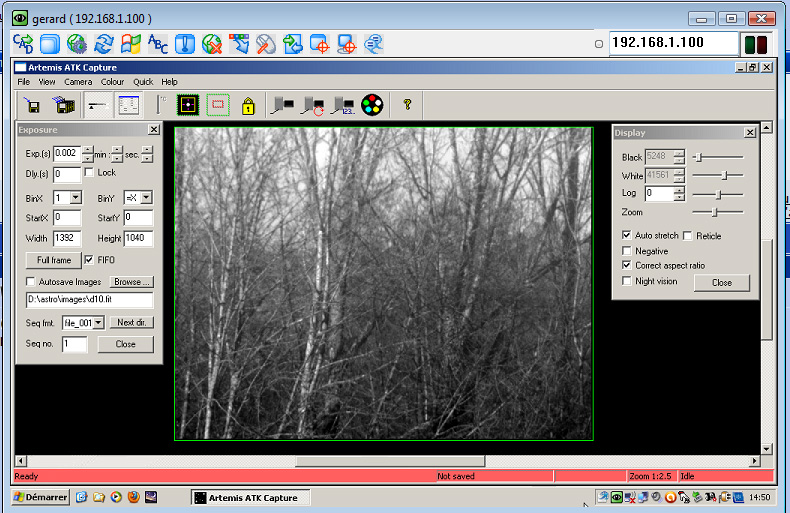Click the select full desktop target icon
The width and height of the screenshot is (790, 513).
click(x=347, y=44)
